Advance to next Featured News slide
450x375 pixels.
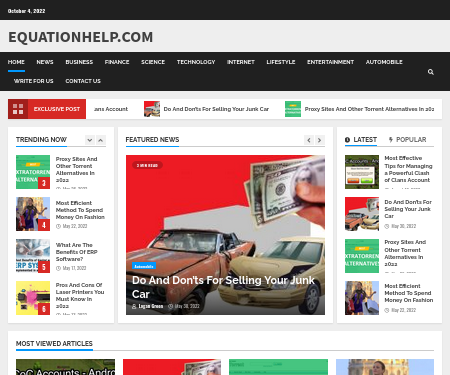(319, 140)
